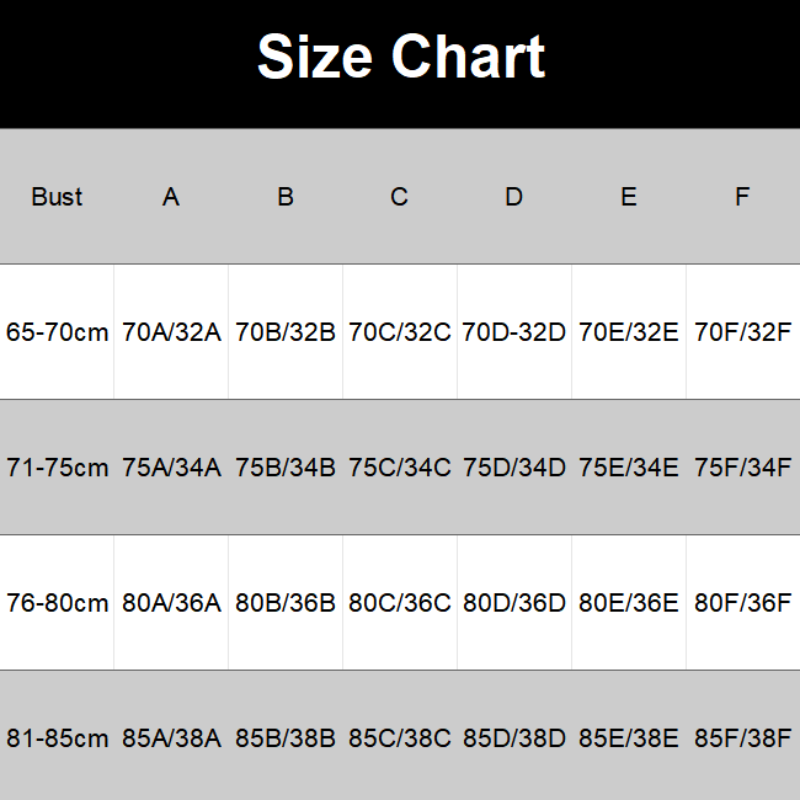
Task: Click the C cup column header
Action: [399, 197]
